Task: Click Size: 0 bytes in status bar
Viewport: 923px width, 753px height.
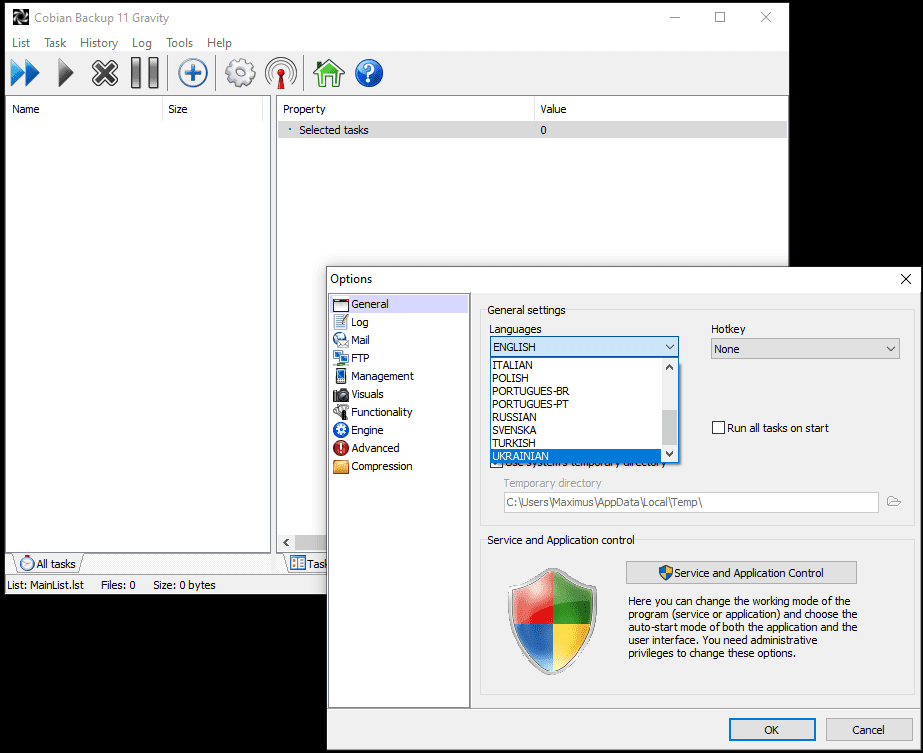Action: (184, 585)
